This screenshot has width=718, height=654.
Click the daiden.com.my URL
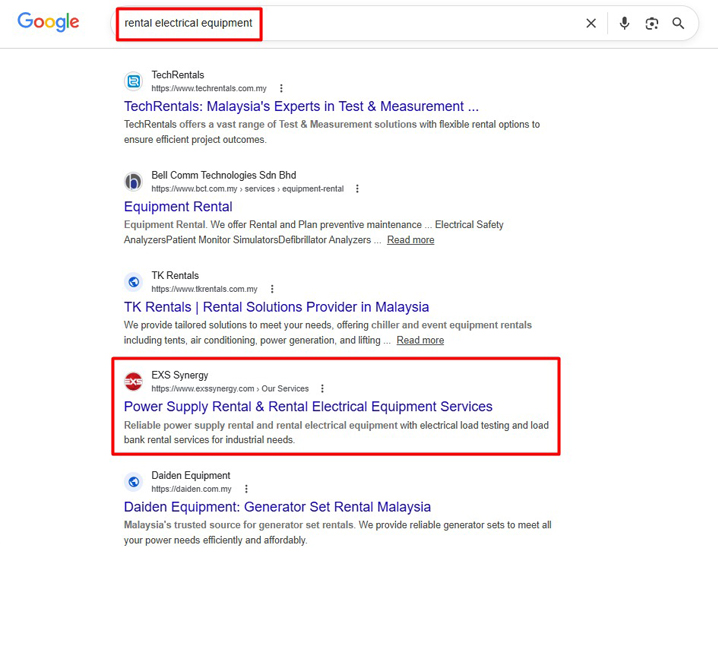(x=191, y=489)
